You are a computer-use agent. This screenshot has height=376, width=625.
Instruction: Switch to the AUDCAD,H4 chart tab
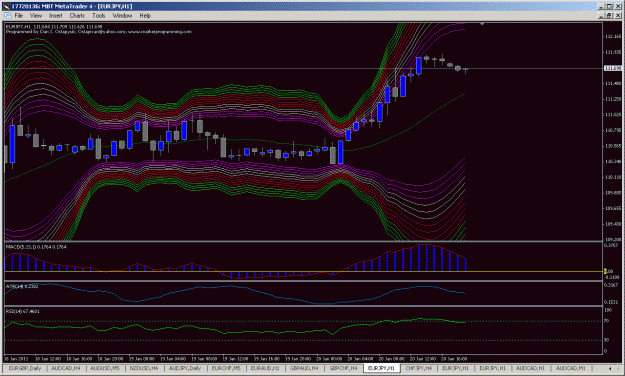66,368
